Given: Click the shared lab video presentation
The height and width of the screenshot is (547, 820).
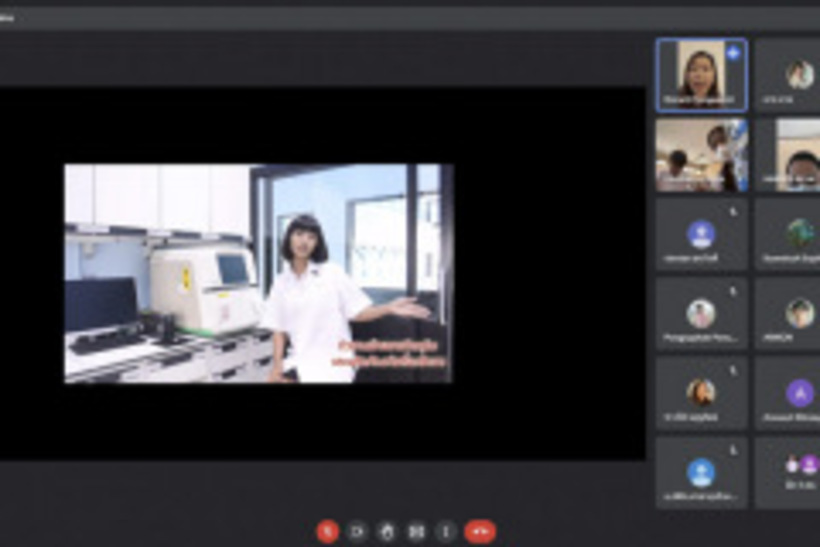Looking at the screenshot, I should tap(258, 273).
